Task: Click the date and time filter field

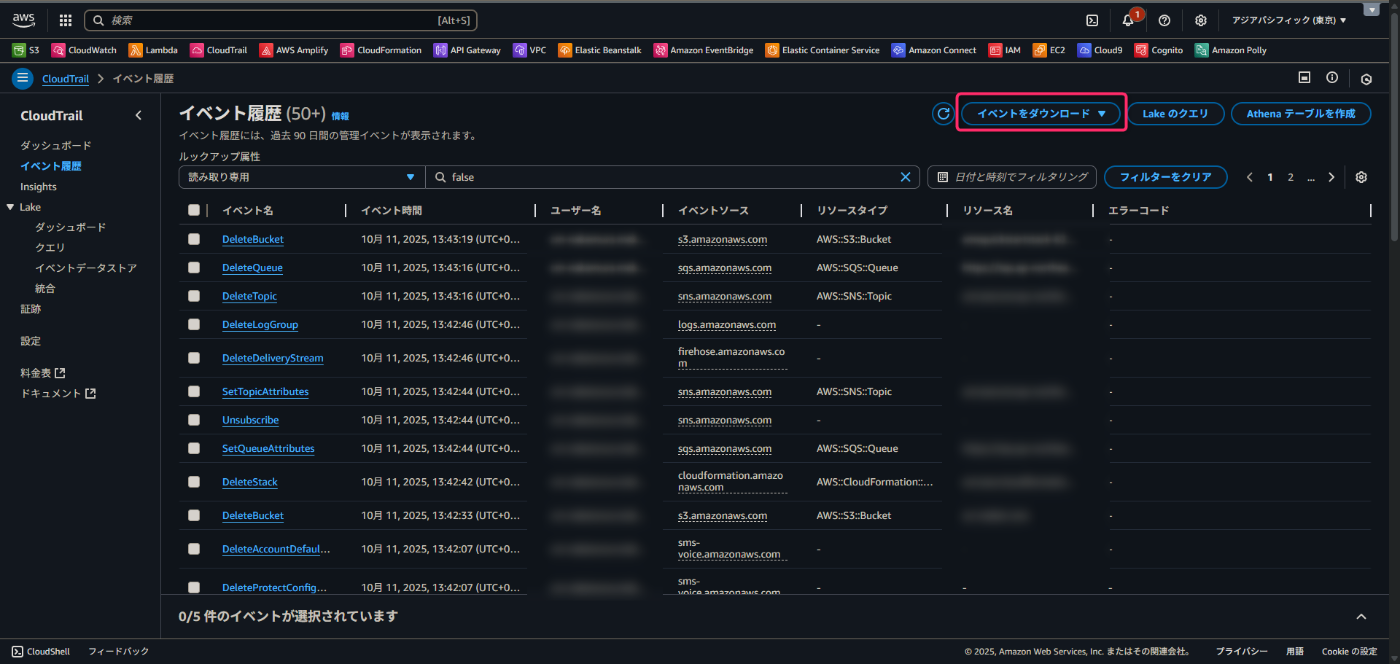Action: tap(1012, 177)
